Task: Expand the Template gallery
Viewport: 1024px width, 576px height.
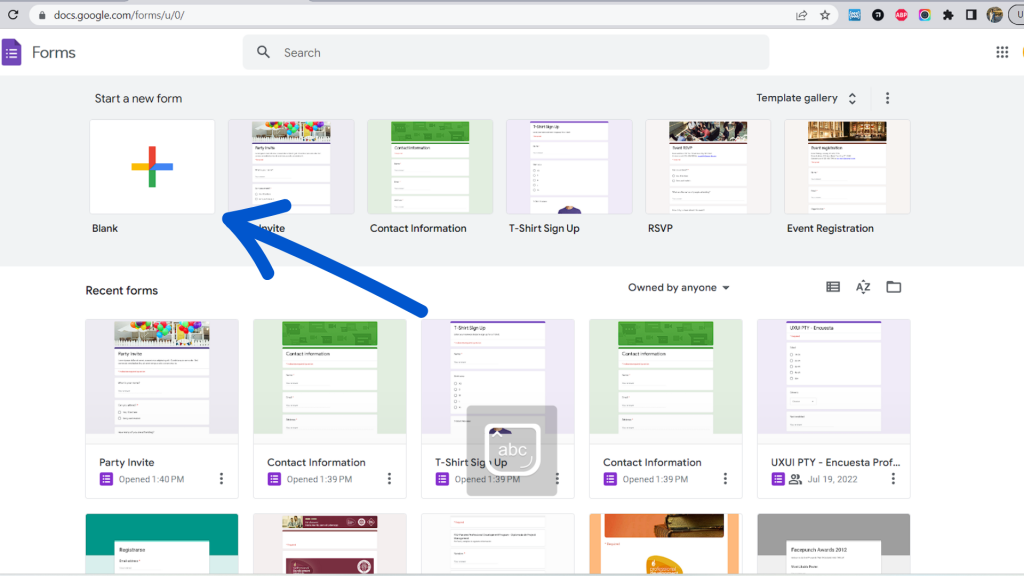Action: (x=851, y=98)
